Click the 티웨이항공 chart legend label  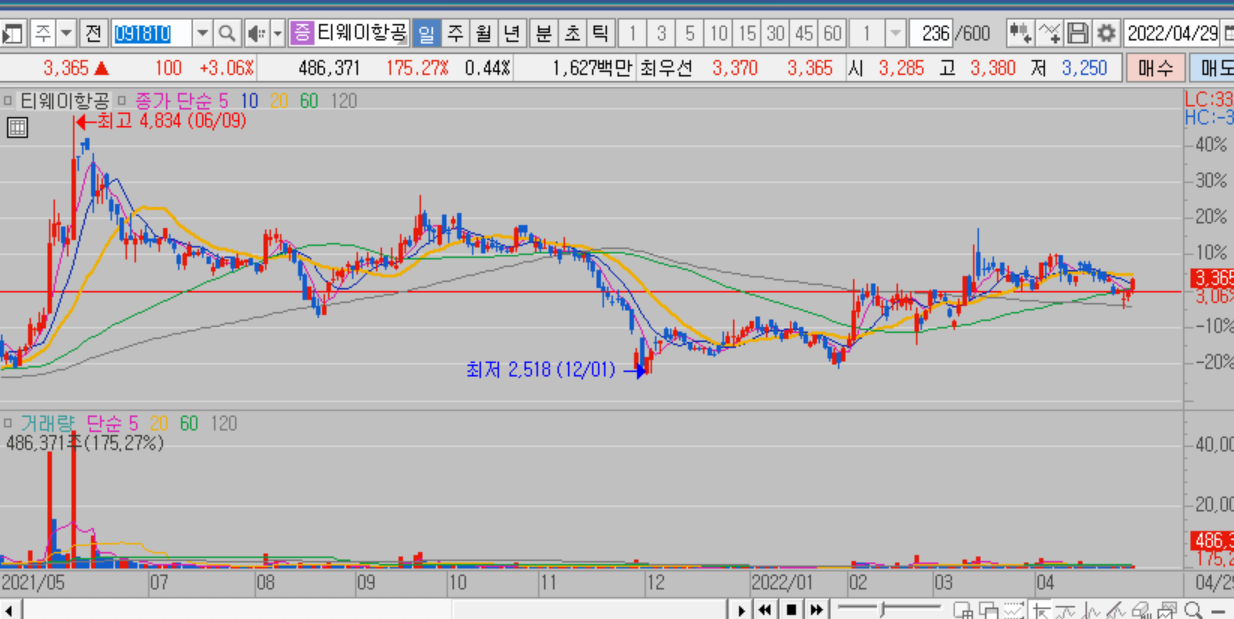[x=62, y=101]
